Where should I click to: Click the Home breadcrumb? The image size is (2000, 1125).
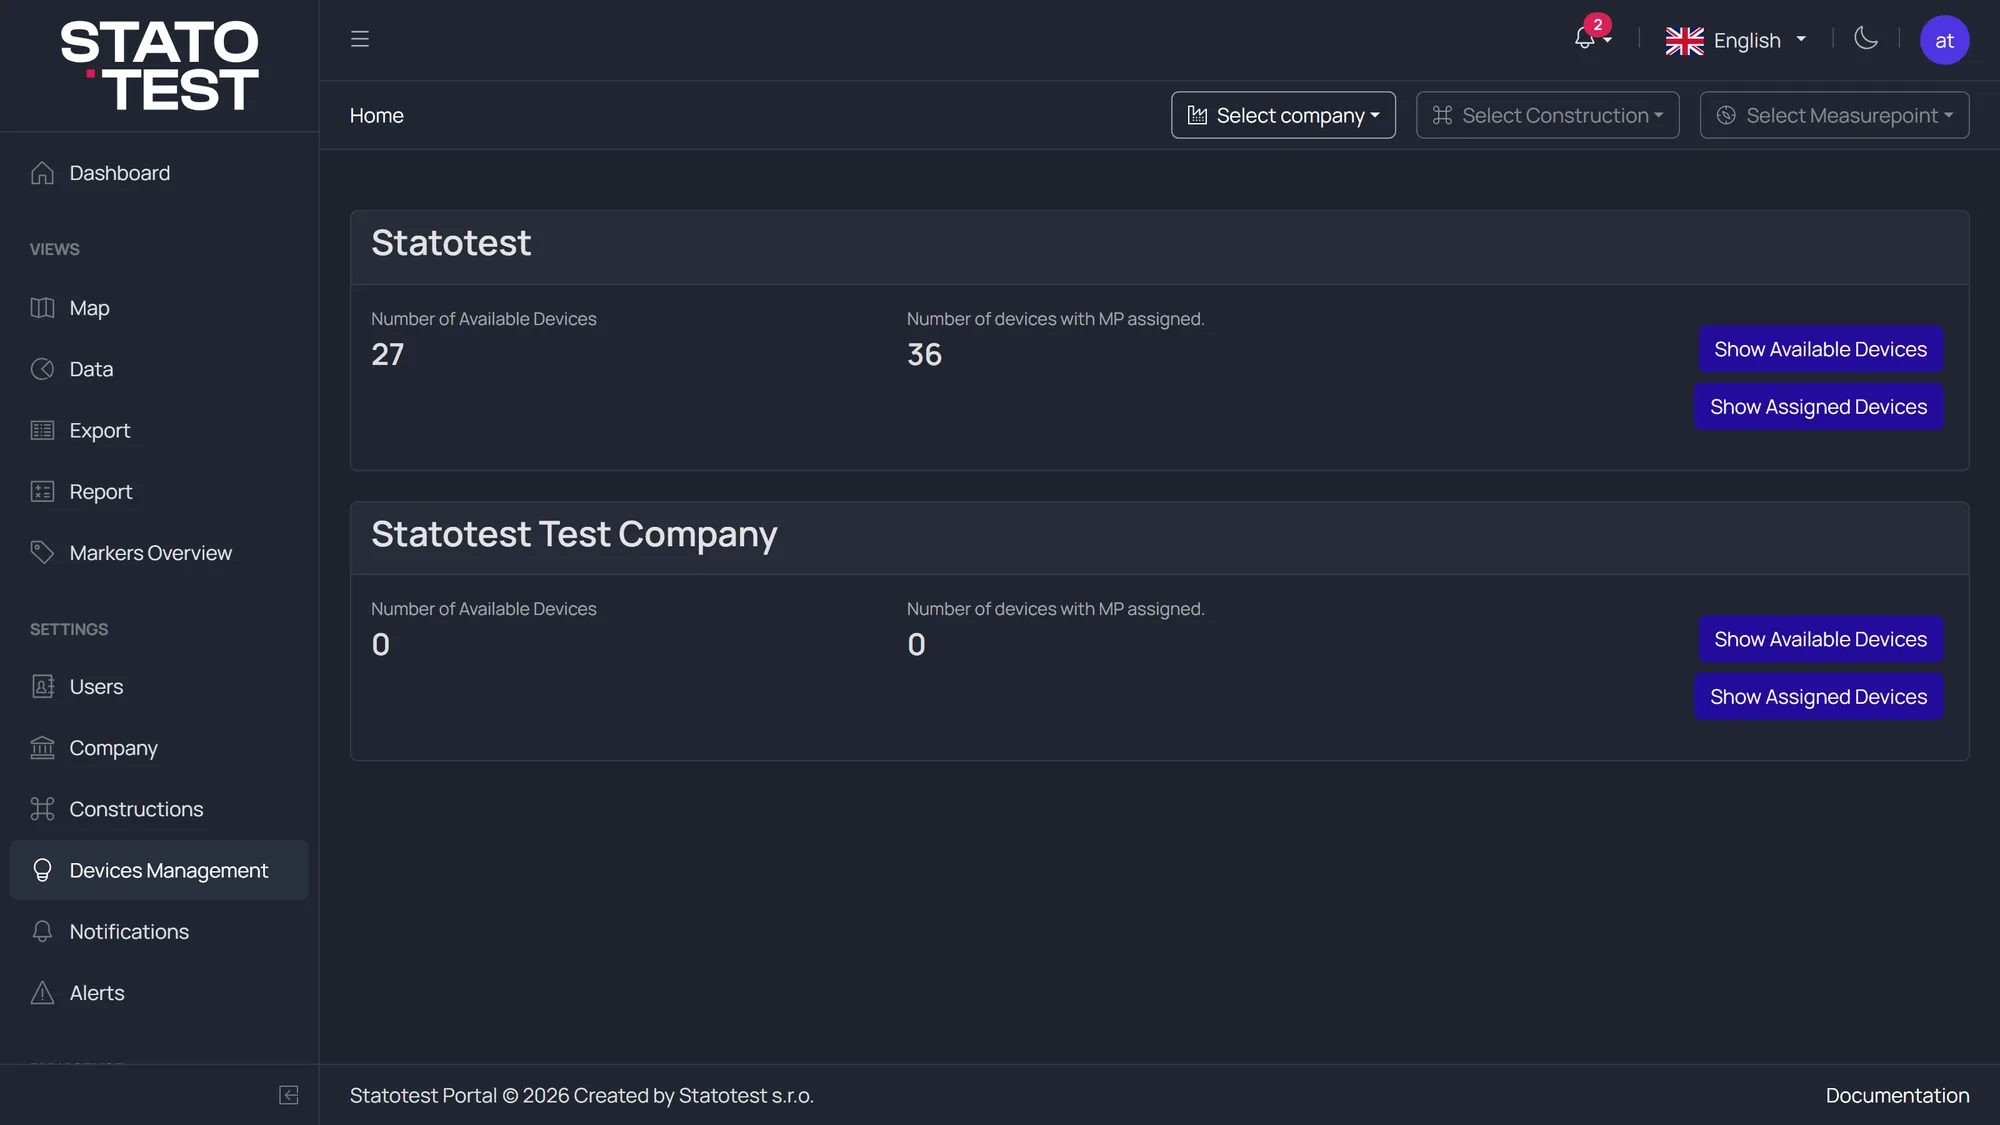click(377, 115)
